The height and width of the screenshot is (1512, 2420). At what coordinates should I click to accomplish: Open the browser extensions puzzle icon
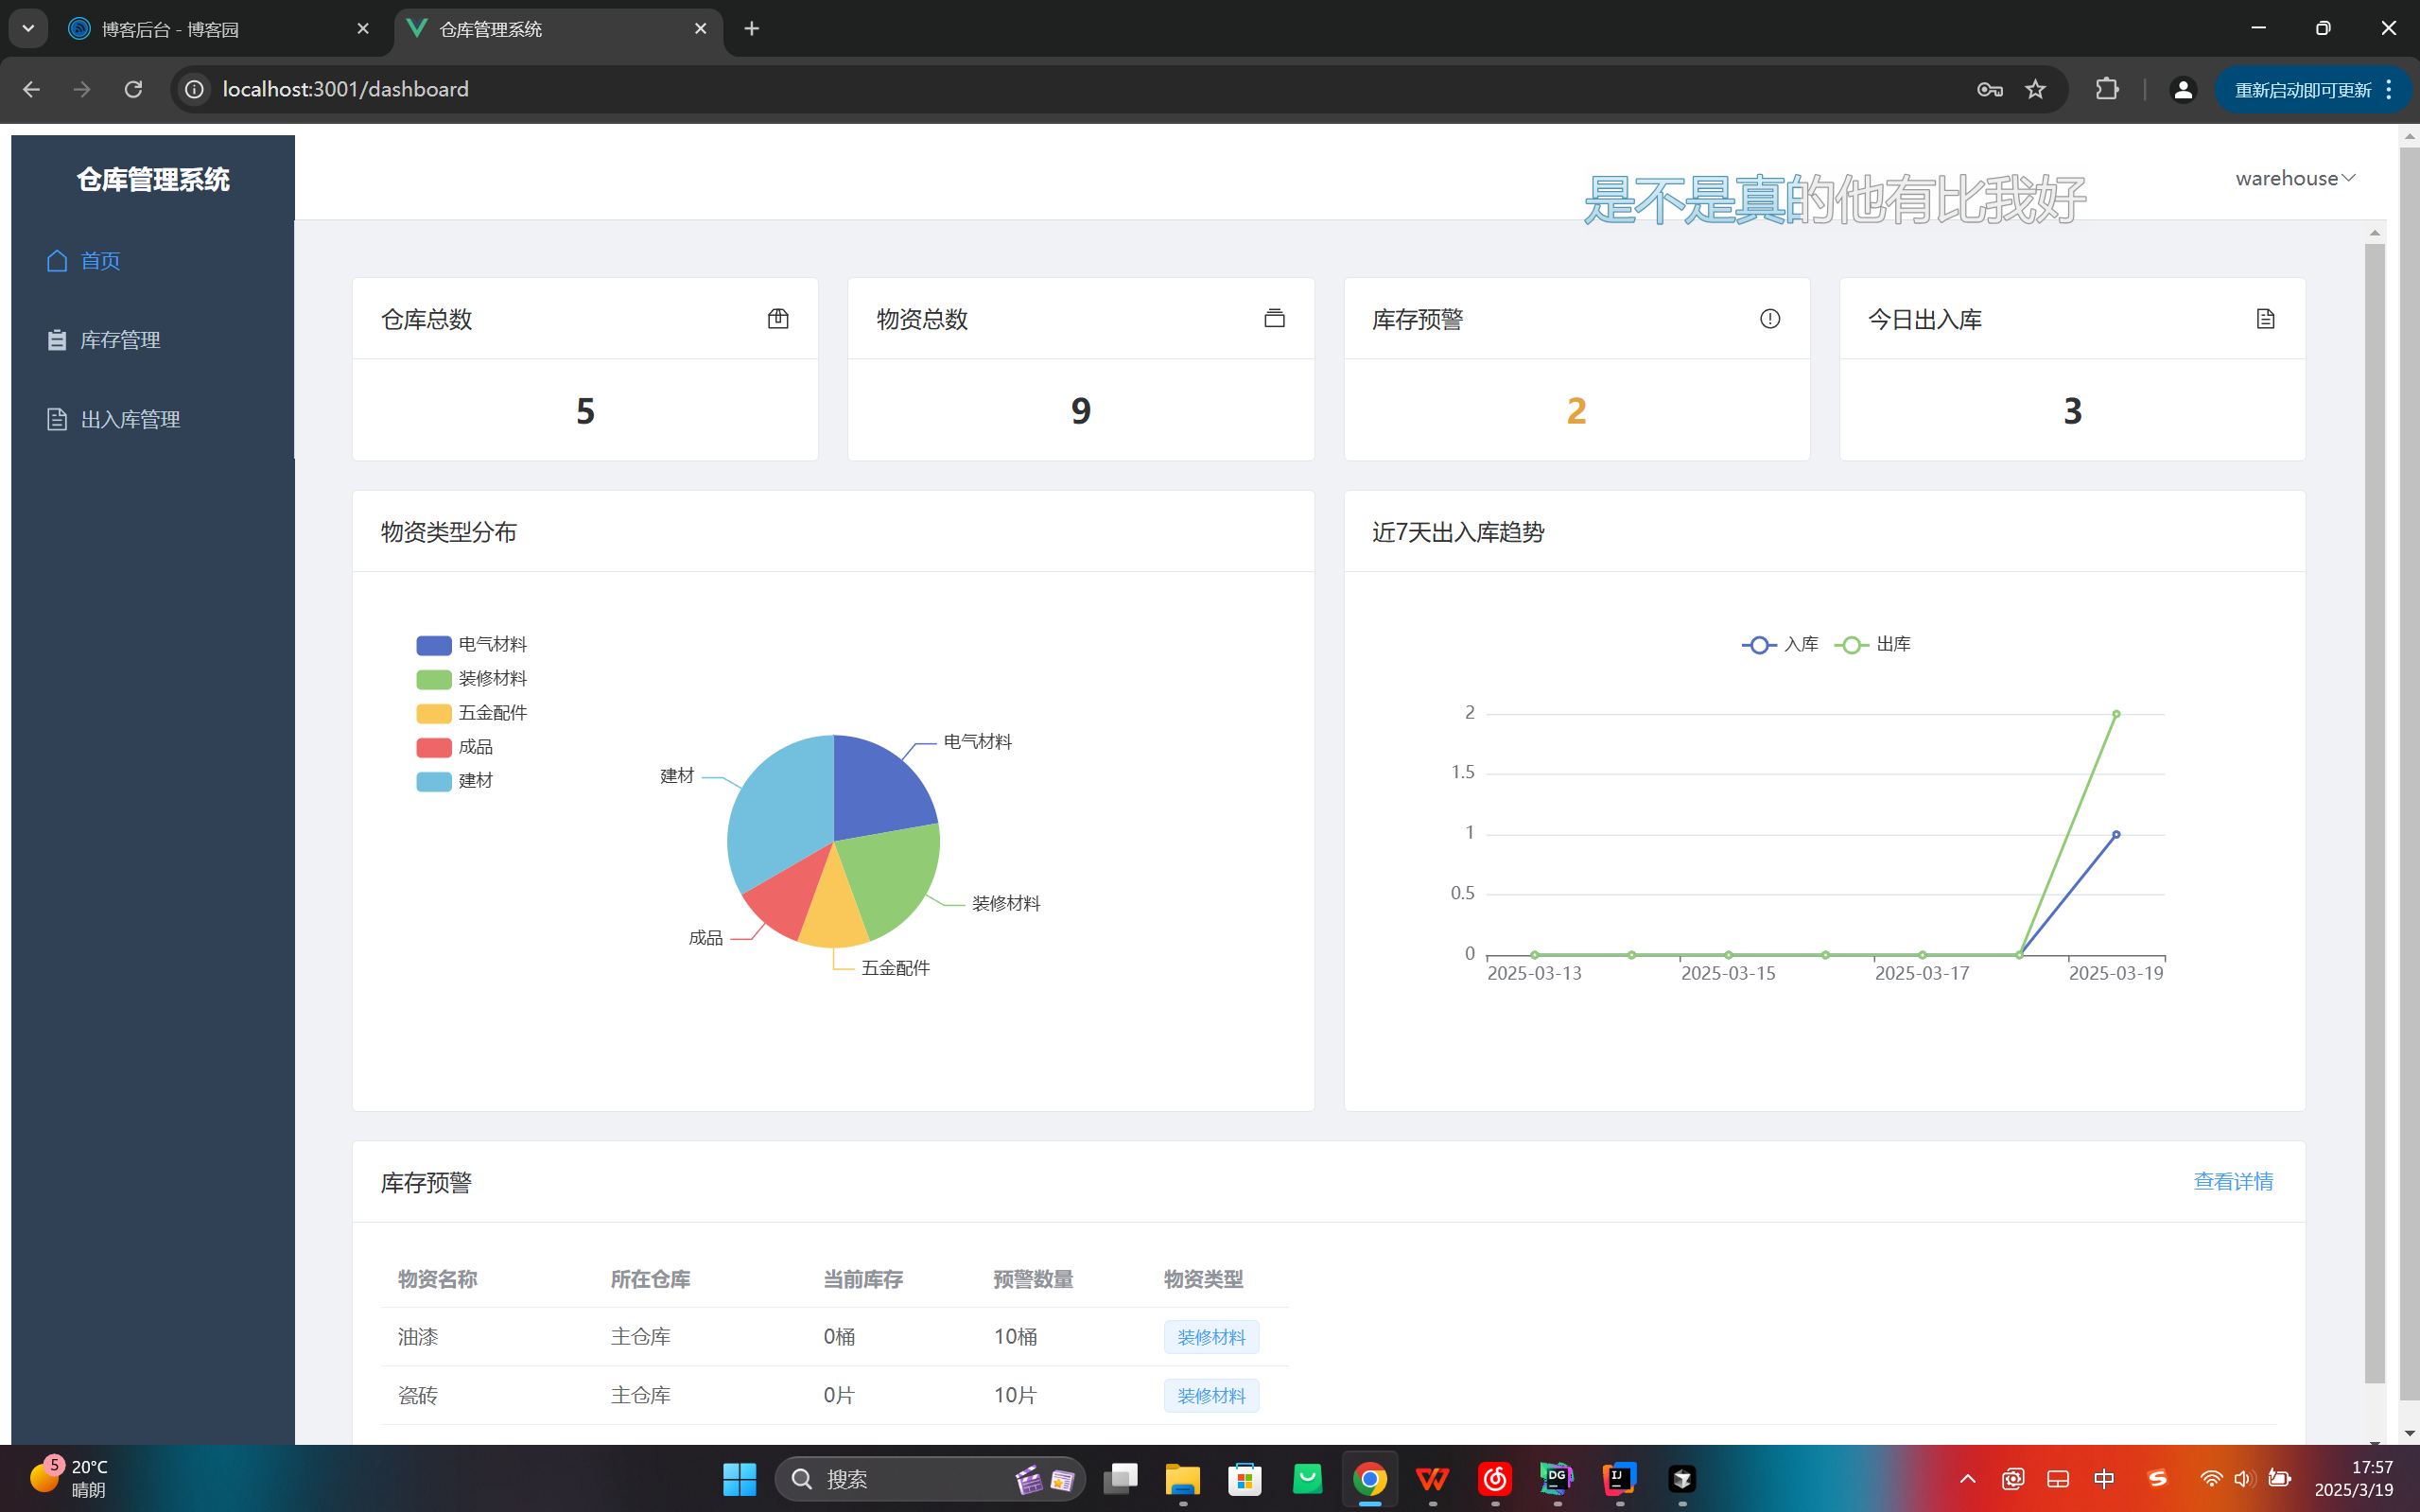click(x=2107, y=90)
